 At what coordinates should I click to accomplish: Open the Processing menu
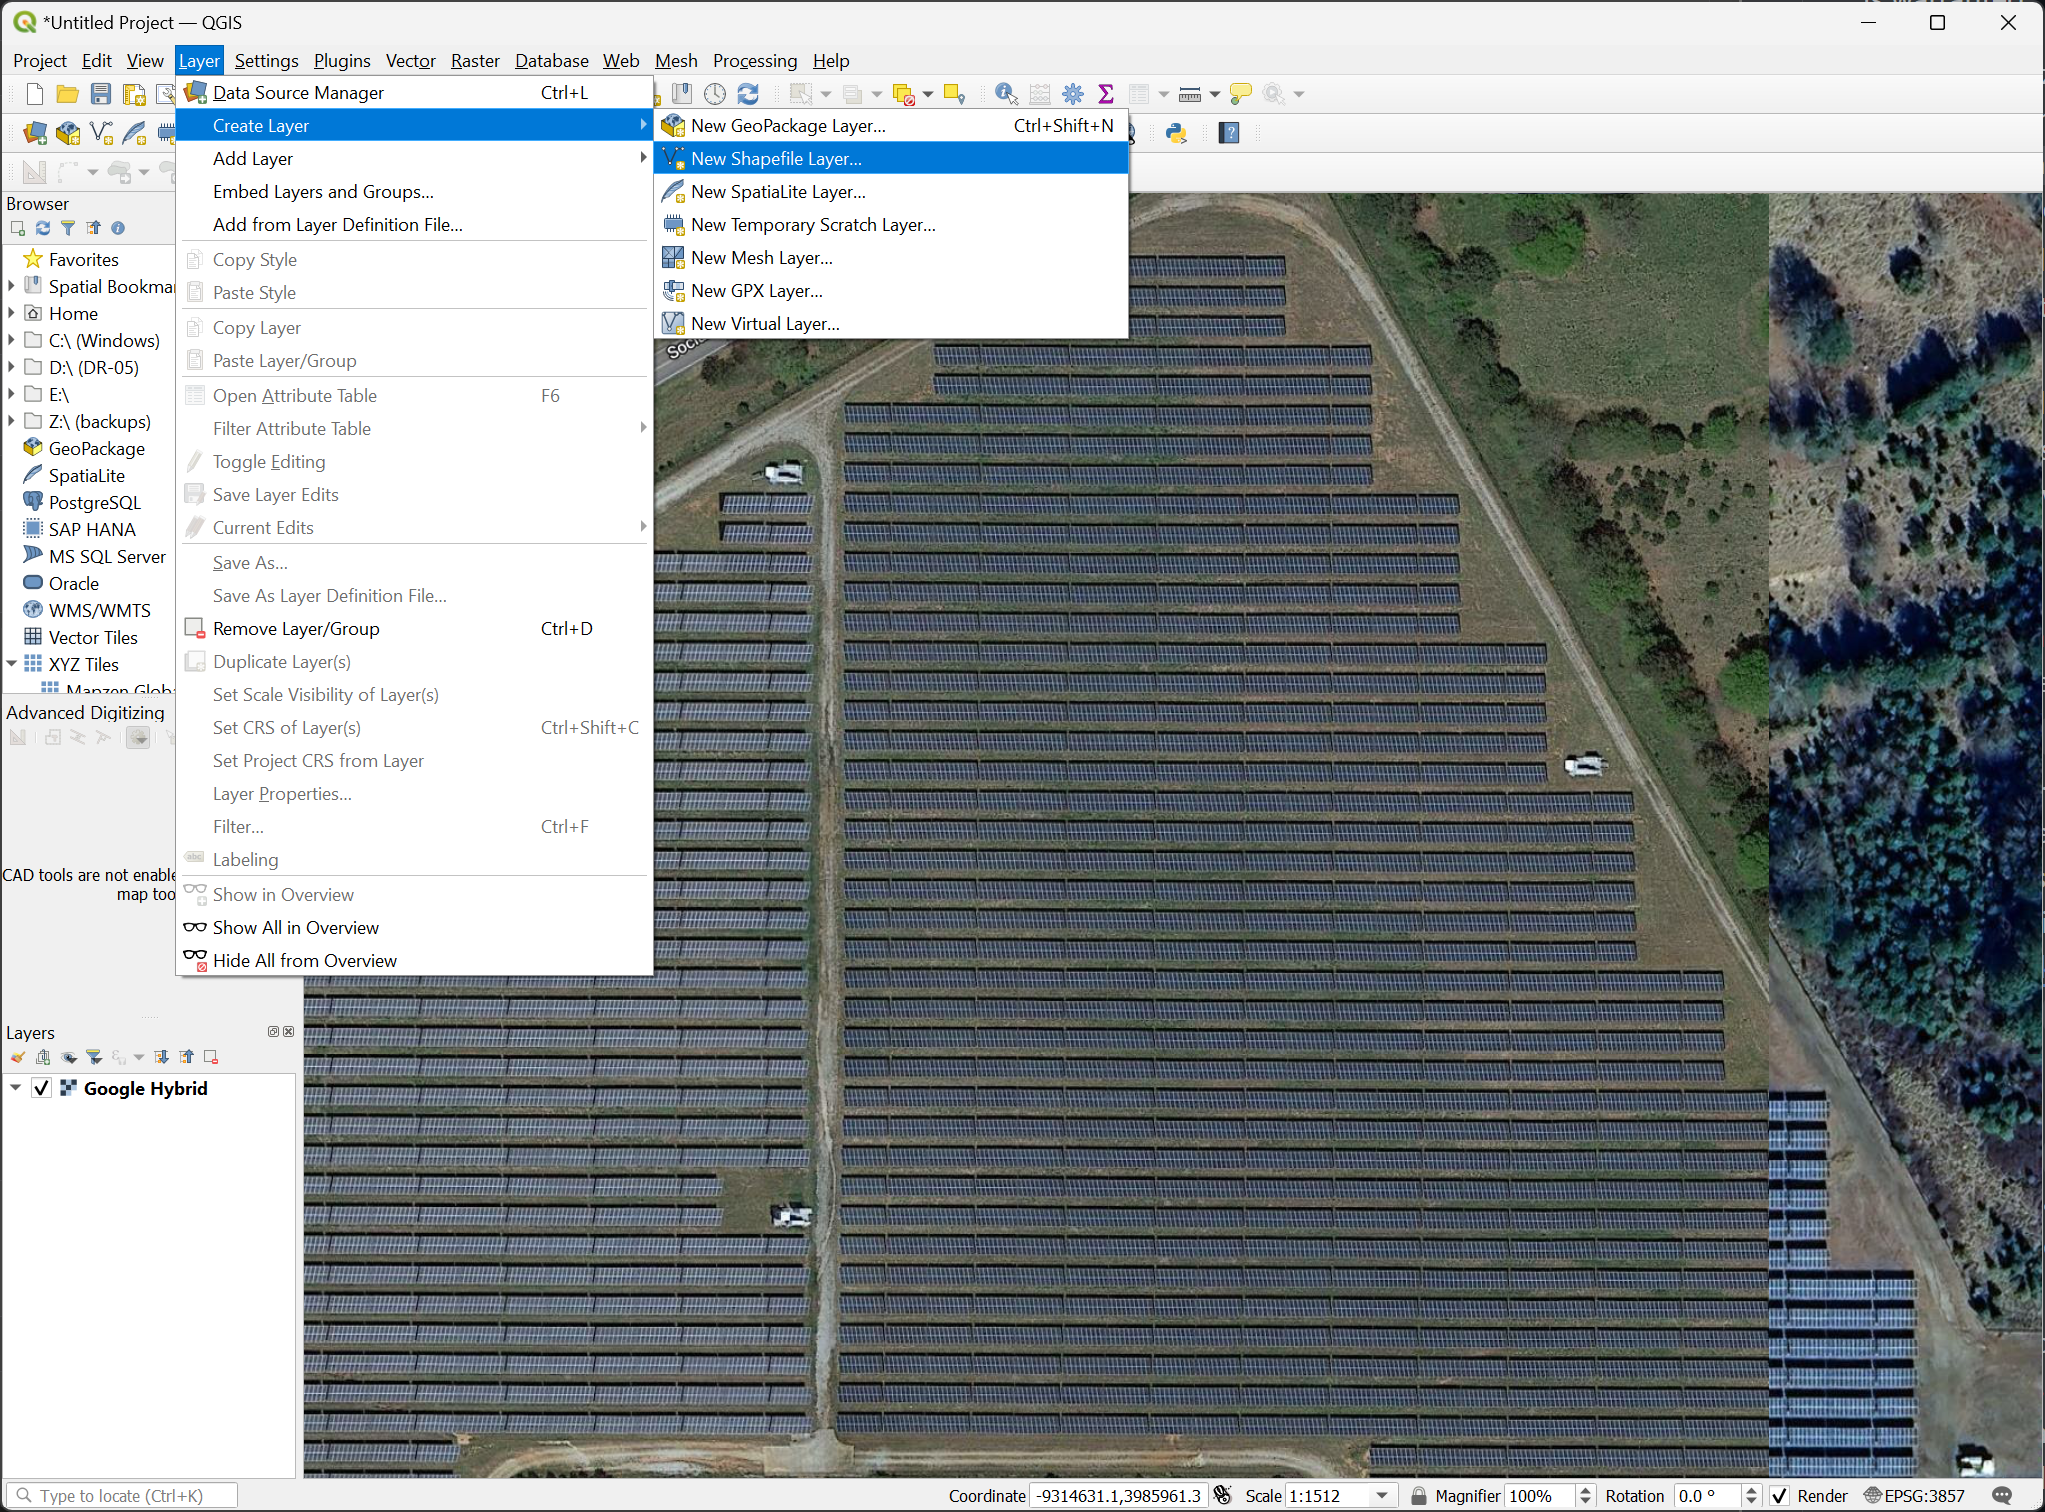pos(755,61)
